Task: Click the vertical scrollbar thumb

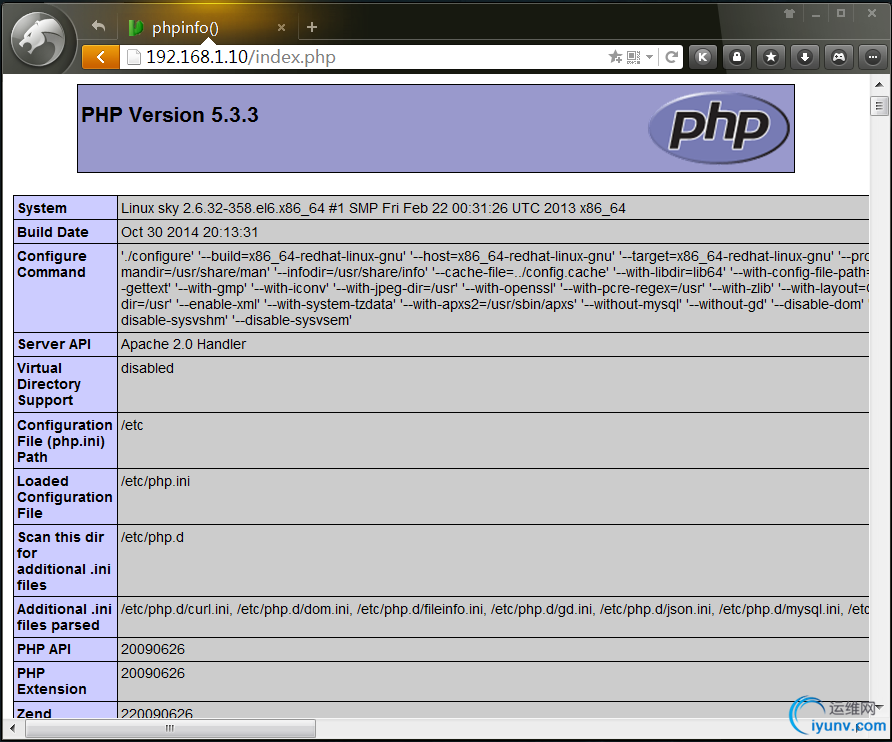Action: pyautogui.click(x=879, y=106)
